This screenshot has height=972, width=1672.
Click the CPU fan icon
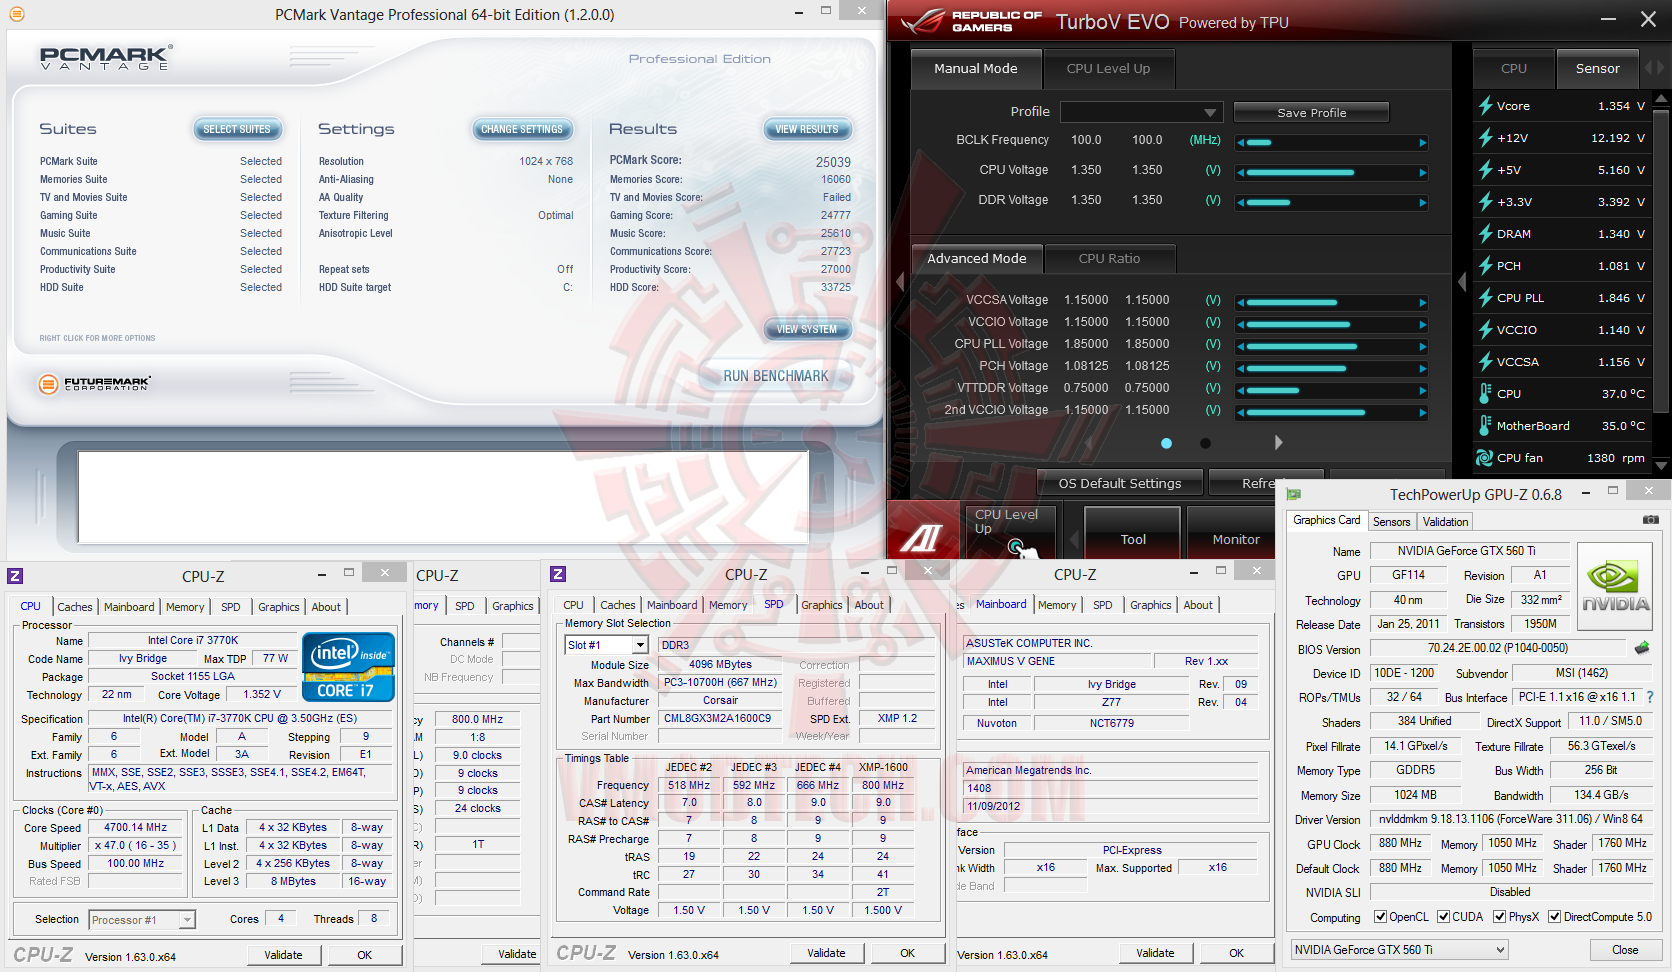point(1485,458)
